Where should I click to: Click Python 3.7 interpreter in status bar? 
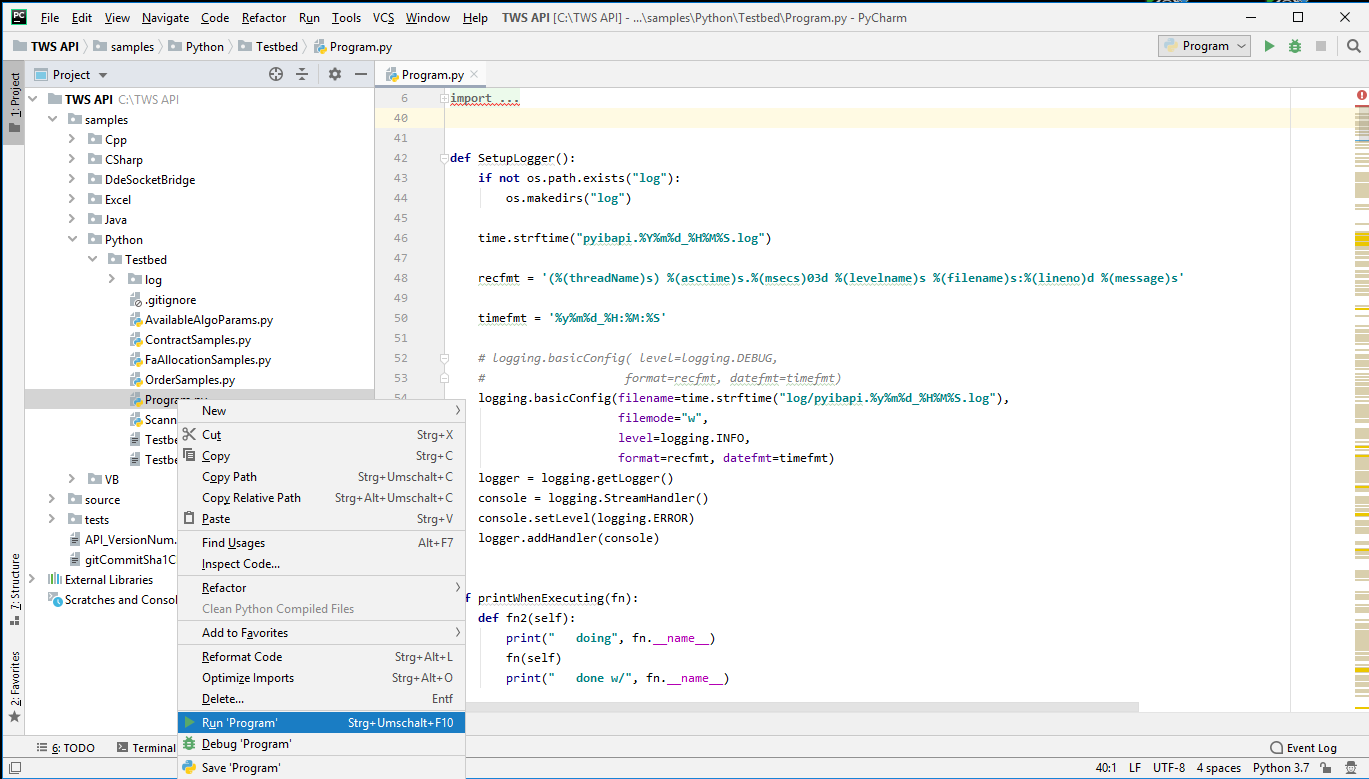click(1281, 768)
